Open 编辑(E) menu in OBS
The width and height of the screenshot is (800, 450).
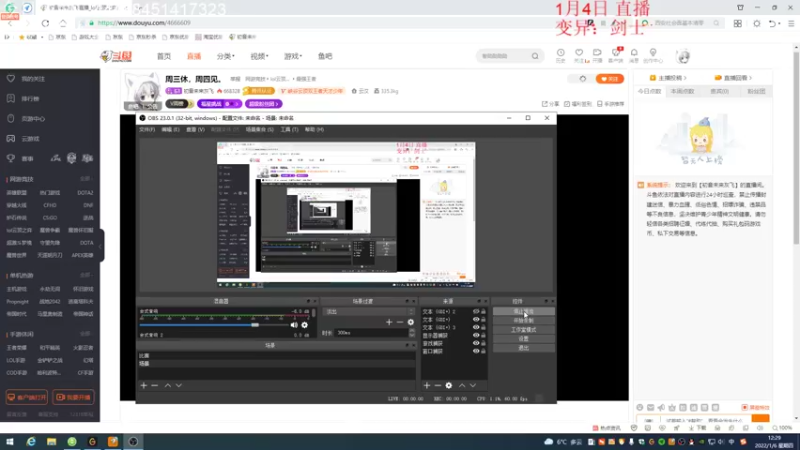pyautogui.click(x=170, y=130)
